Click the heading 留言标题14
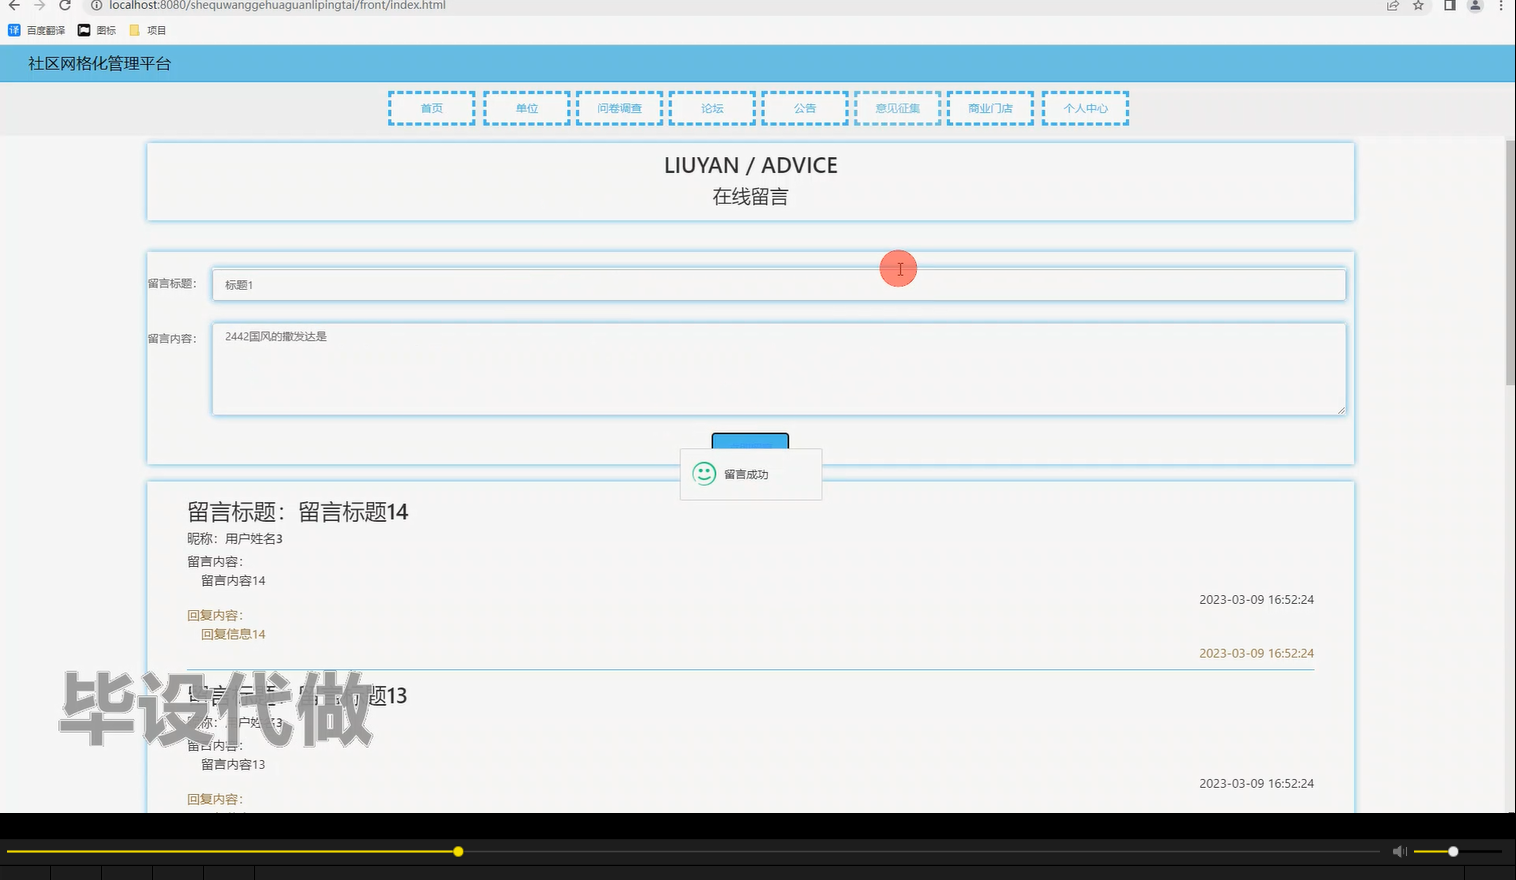 (298, 512)
